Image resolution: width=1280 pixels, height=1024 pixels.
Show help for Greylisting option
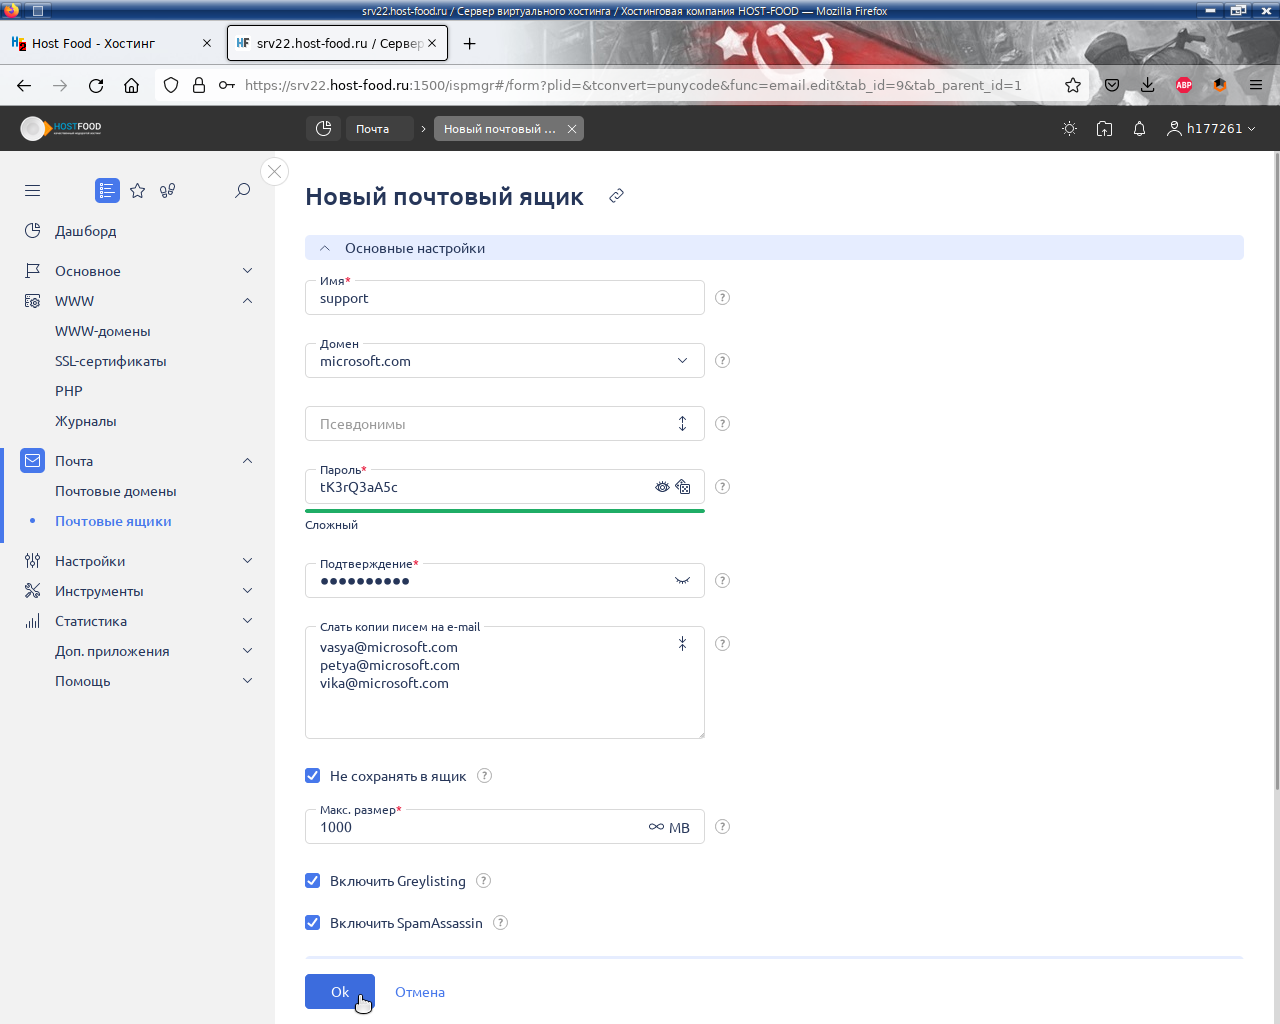484,881
